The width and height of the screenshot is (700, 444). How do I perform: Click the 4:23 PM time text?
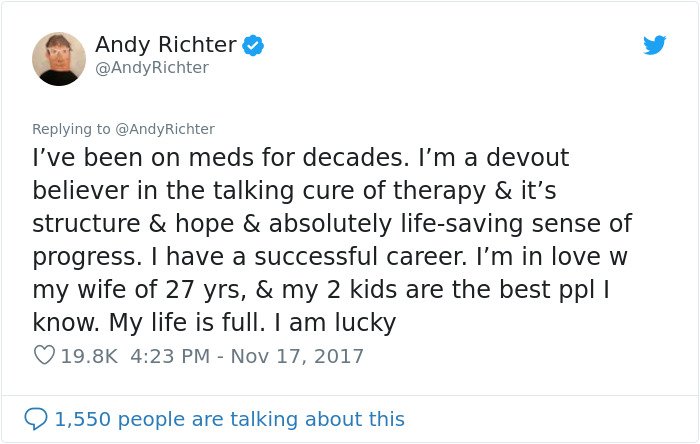point(170,356)
